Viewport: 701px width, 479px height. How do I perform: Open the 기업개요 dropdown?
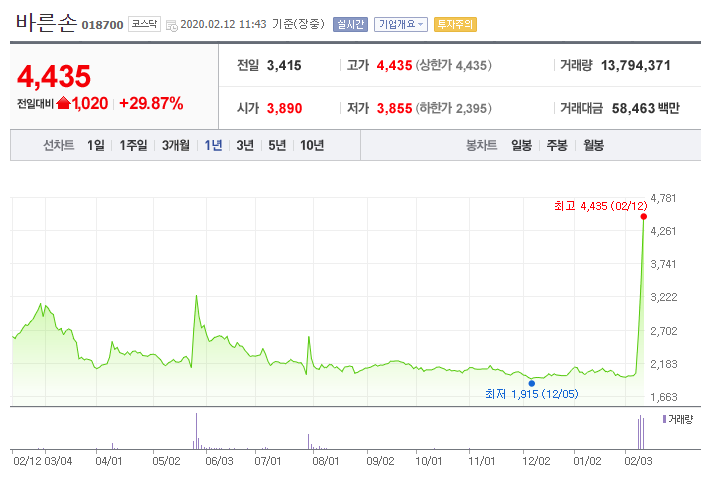[401, 24]
